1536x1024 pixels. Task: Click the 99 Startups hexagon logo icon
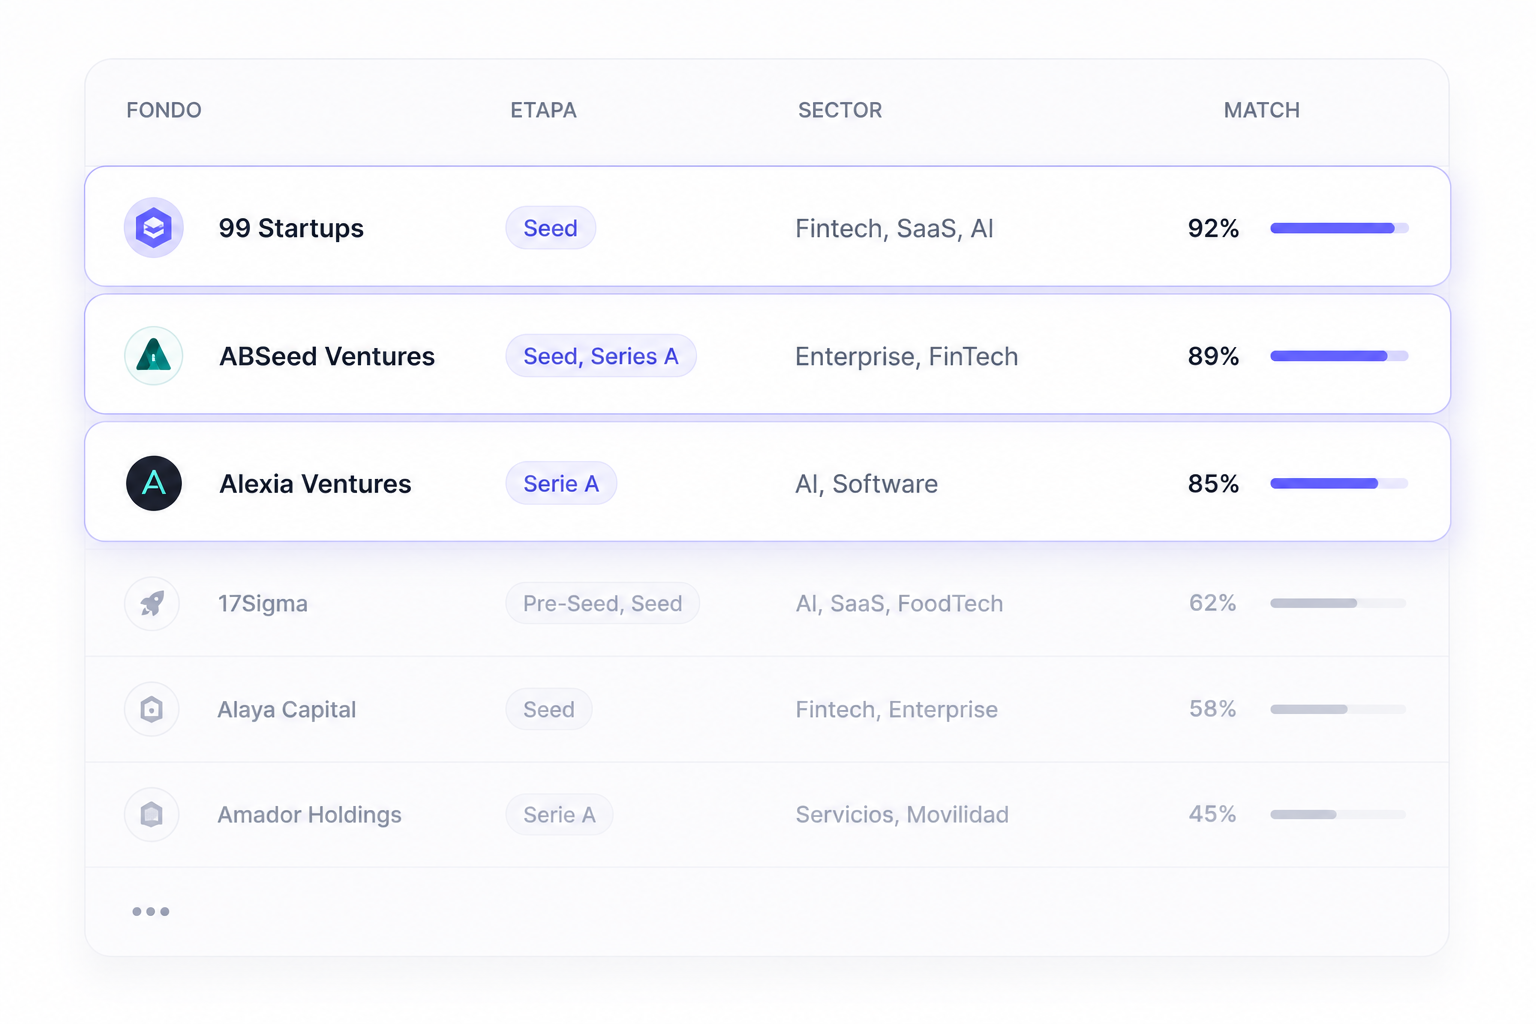[153, 228]
